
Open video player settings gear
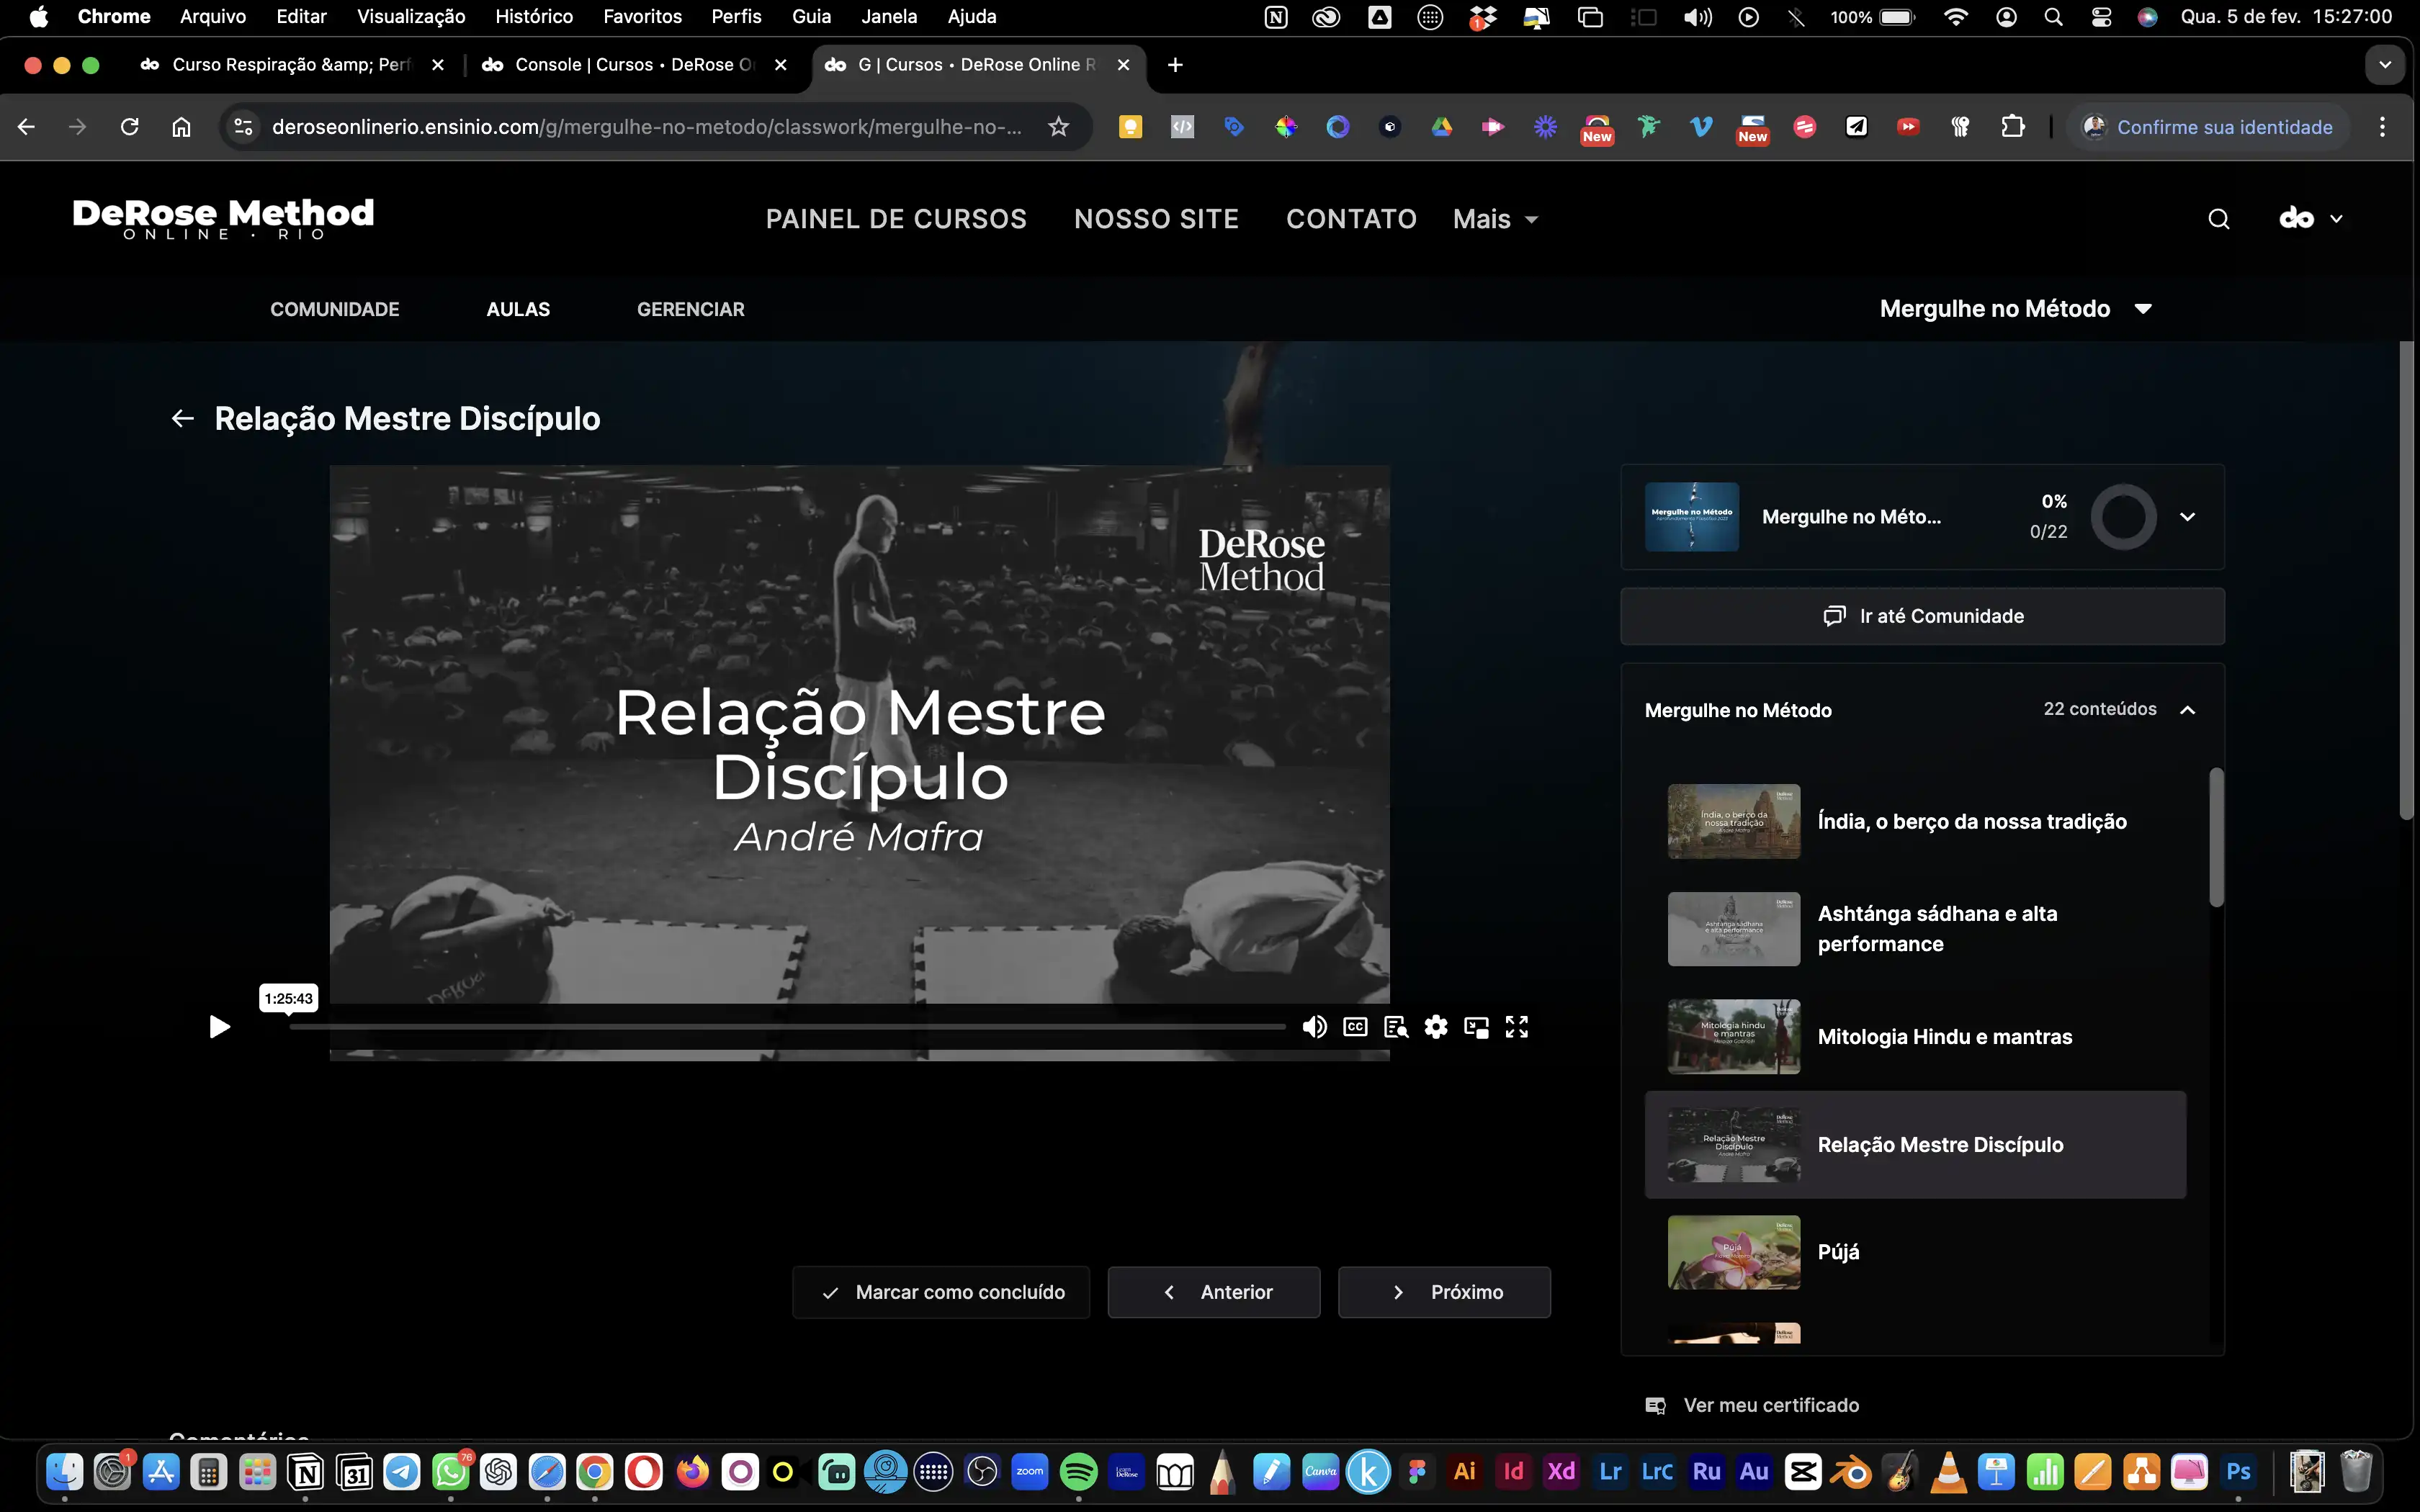point(1436,1027)
